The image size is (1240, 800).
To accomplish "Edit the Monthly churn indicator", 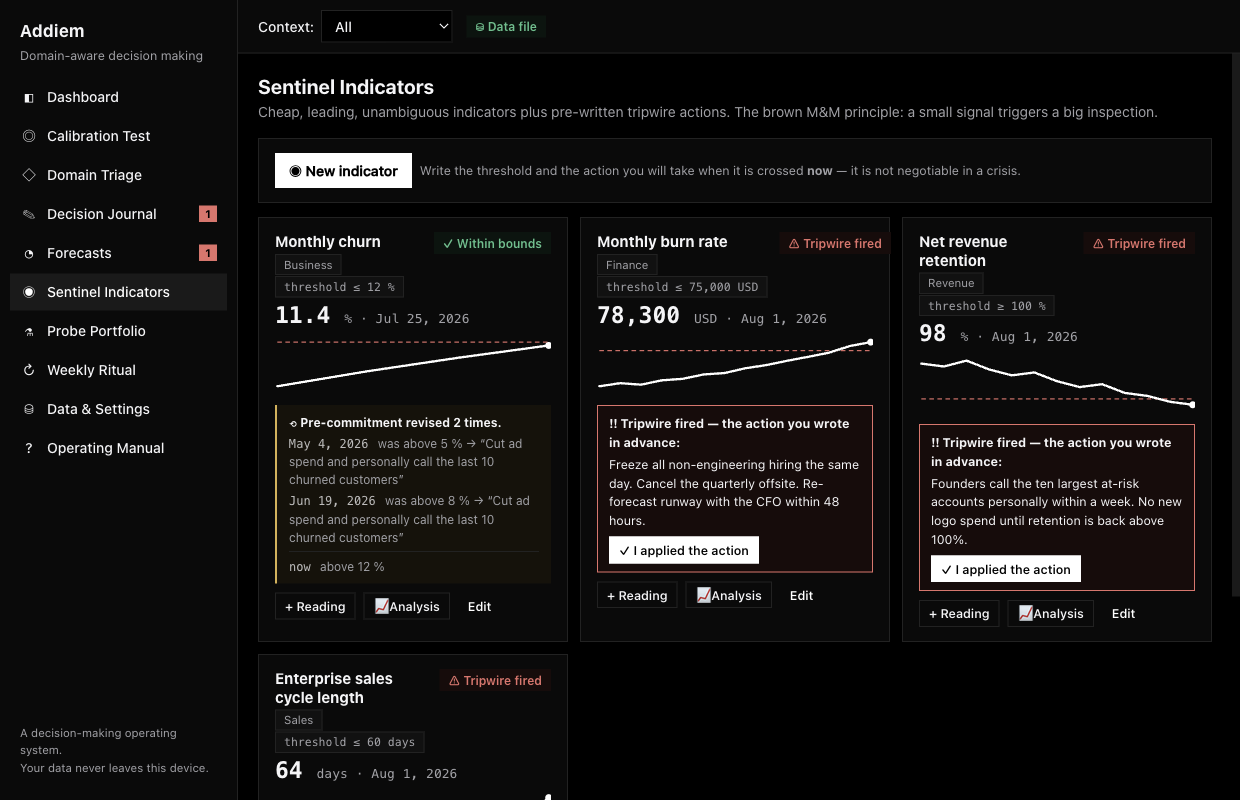I will (x=479, y=606).
